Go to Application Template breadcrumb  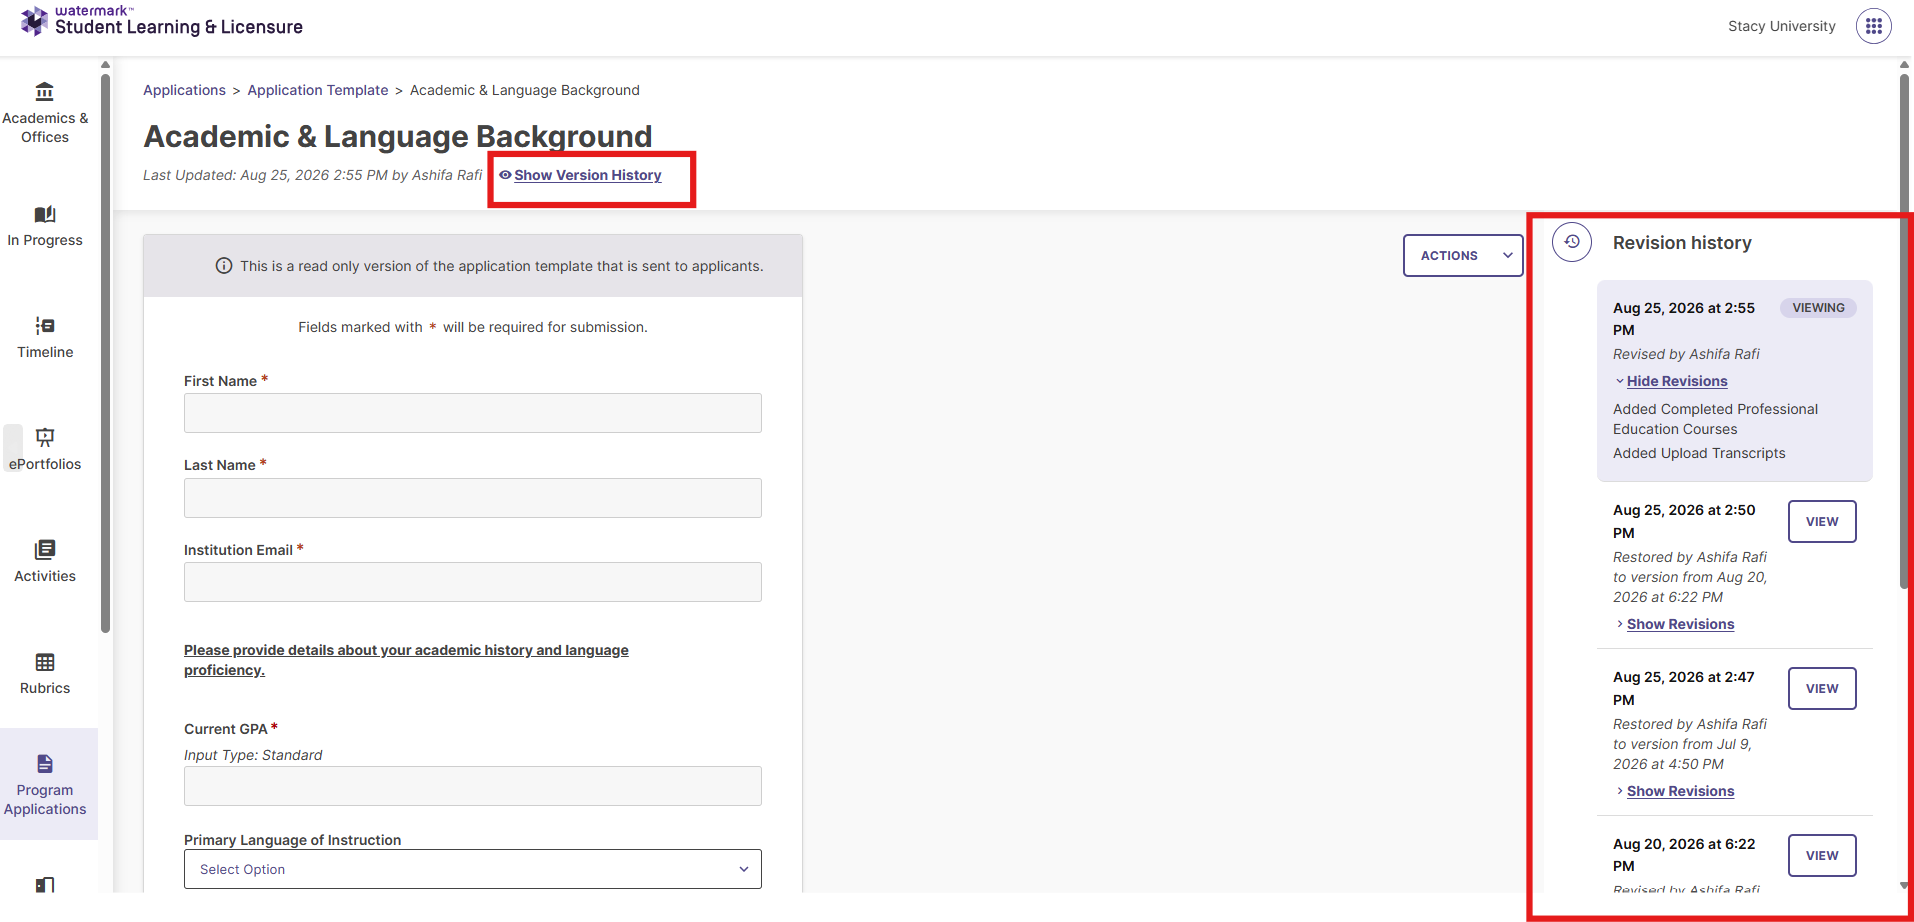[318, 90]
